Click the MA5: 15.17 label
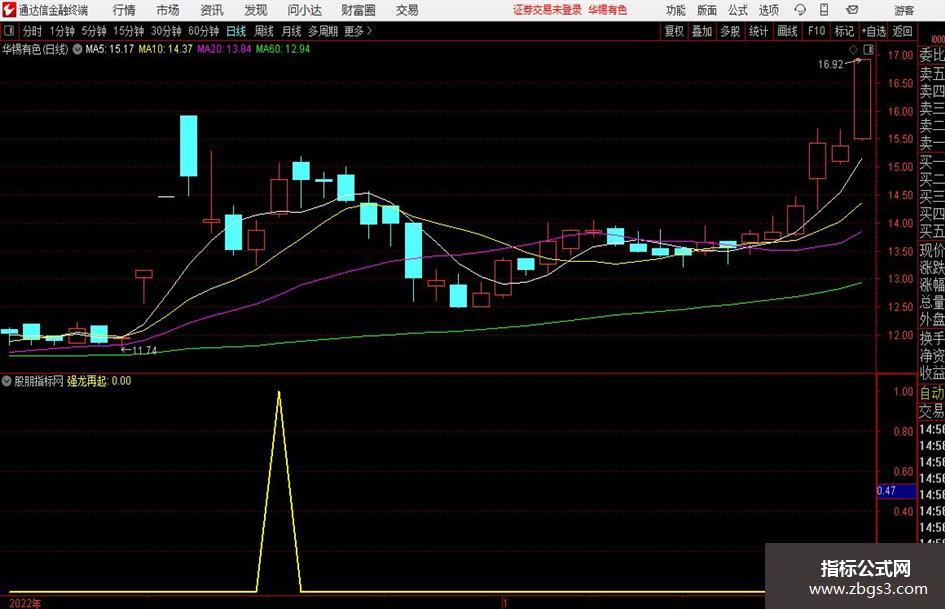 click(110, 49)
